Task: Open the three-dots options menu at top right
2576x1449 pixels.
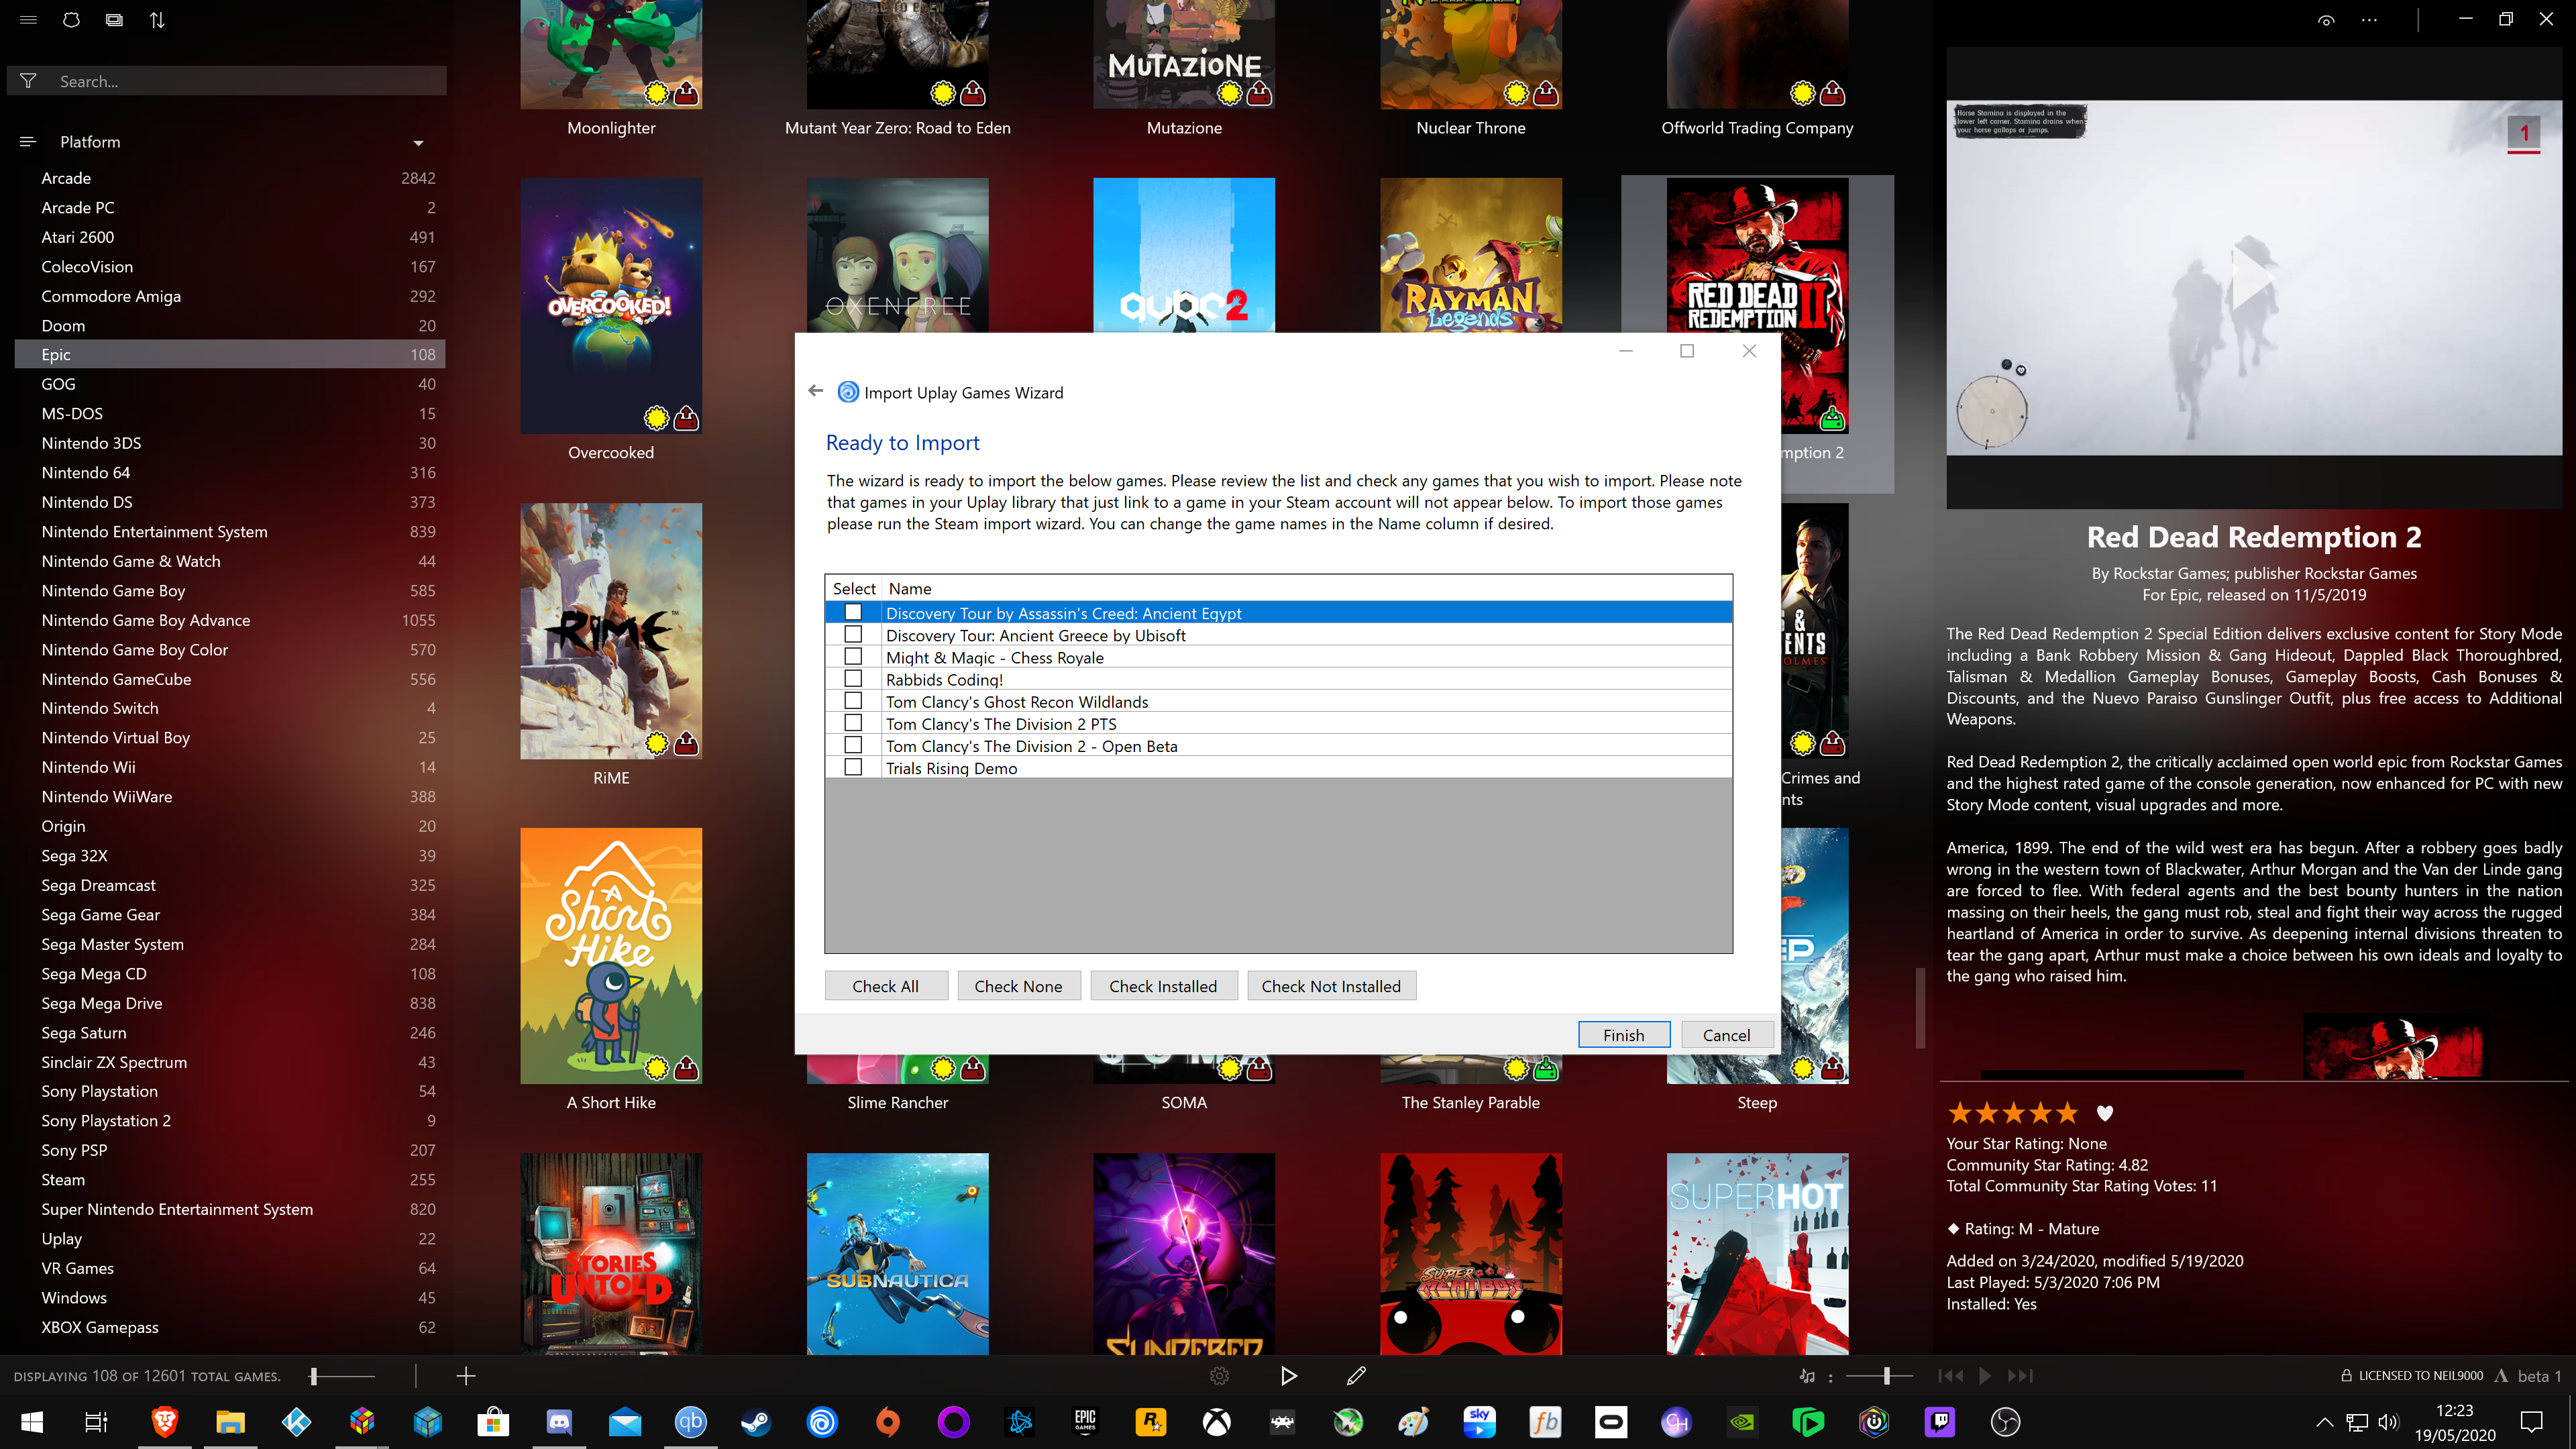Action: click(2369, 20)
